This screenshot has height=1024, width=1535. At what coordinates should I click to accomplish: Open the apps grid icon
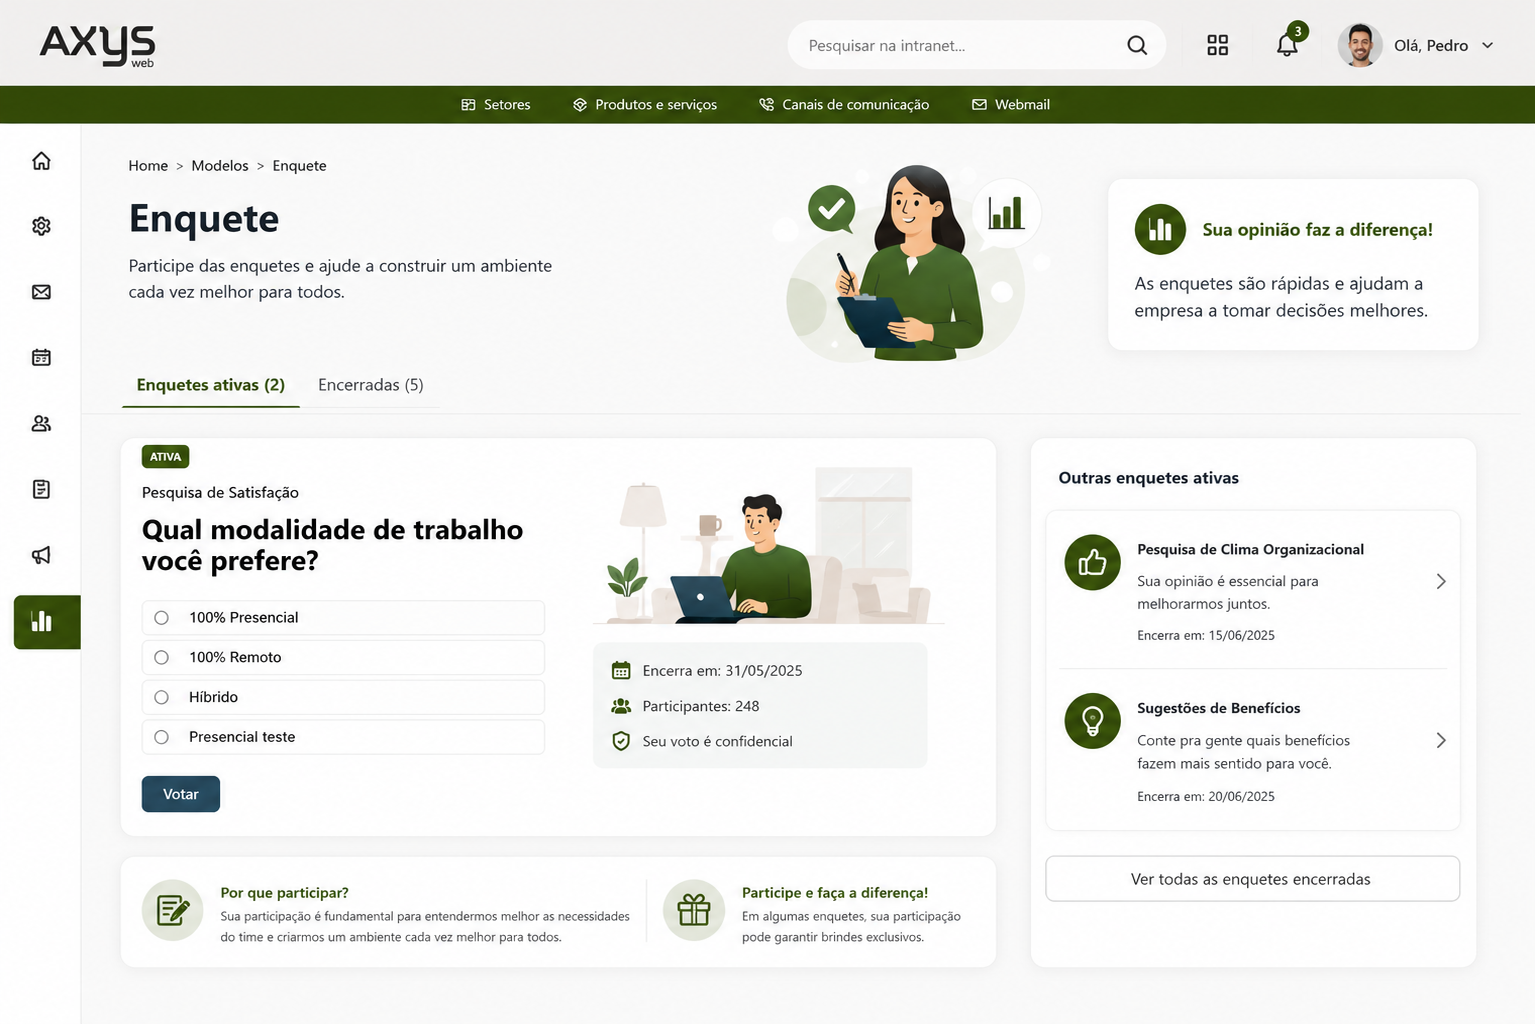(x=1217, y=45)
